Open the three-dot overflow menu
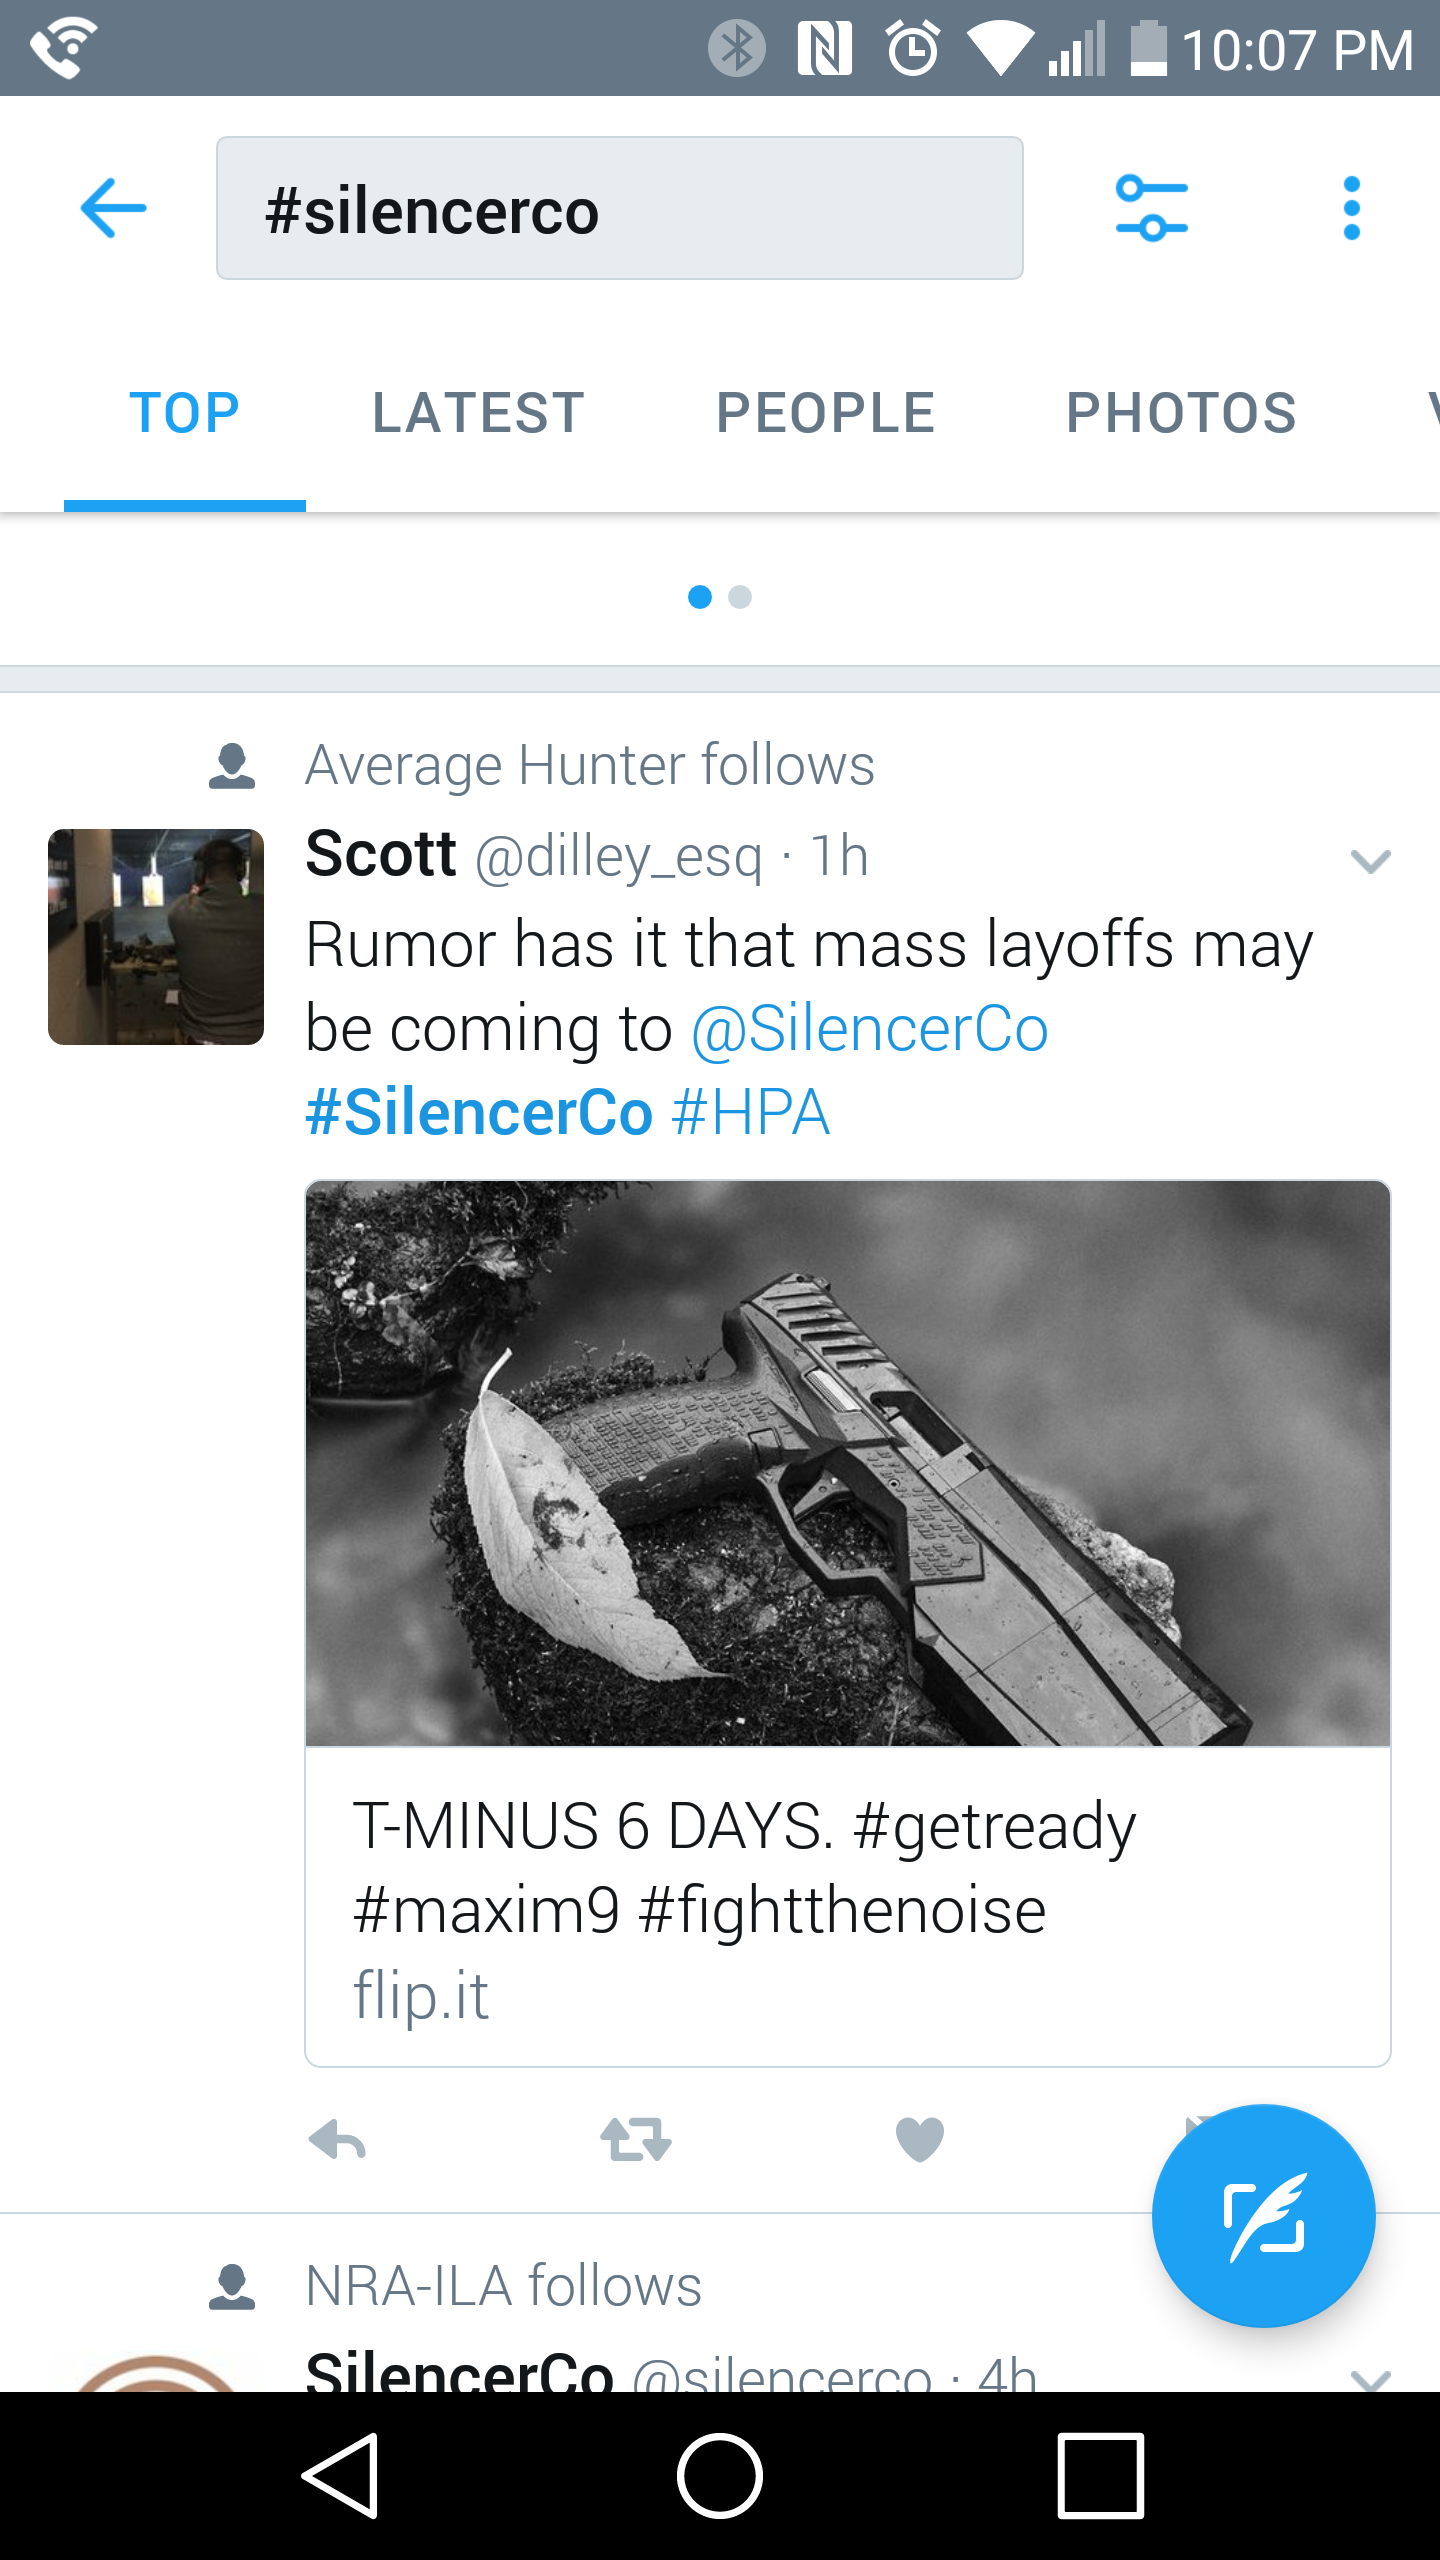Image resolution: width=1440 pixels, height=2560 pixels. [x=1352, y=208]
